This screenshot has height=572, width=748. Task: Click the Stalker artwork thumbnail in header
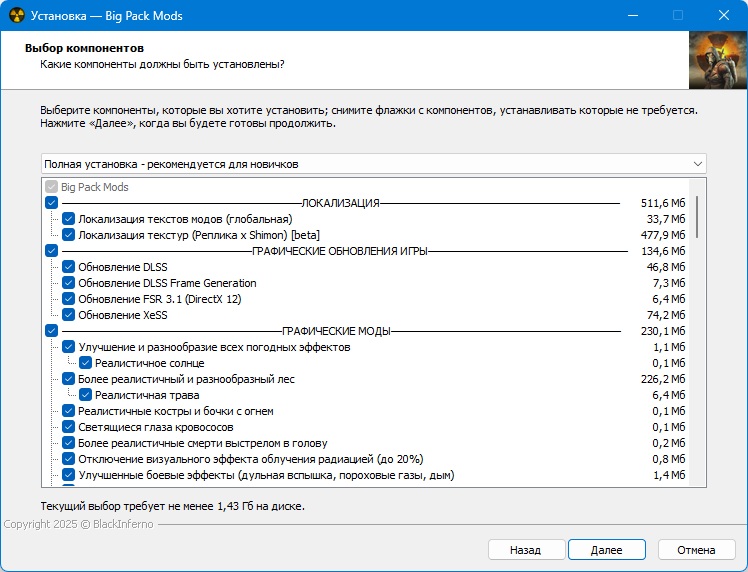tap(717, 60)
